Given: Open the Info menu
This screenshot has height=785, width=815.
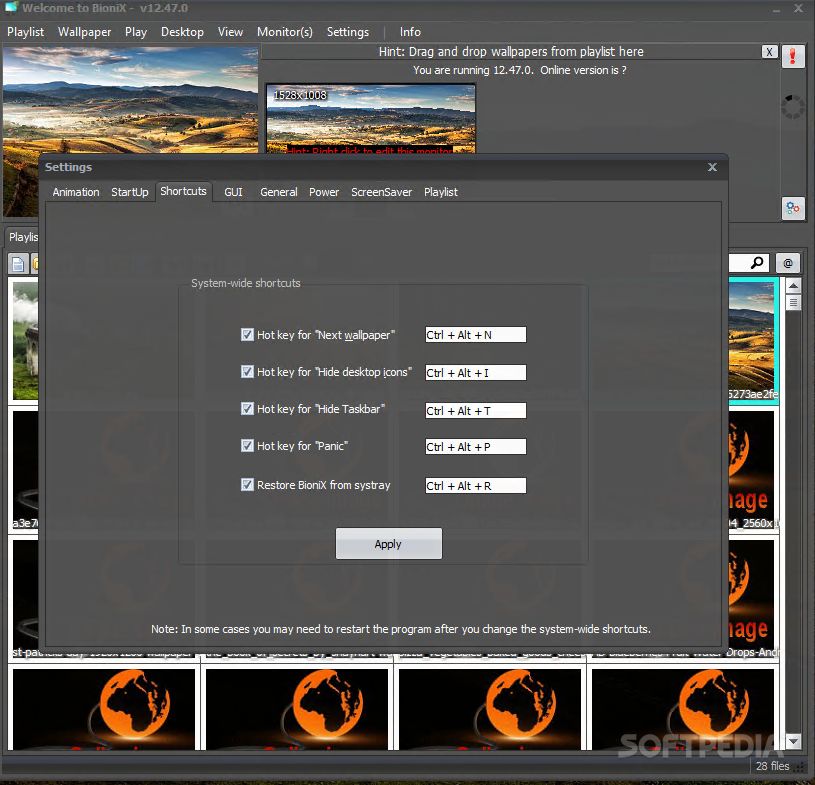Looking at the screenshot, I should [x=410, y=32].
